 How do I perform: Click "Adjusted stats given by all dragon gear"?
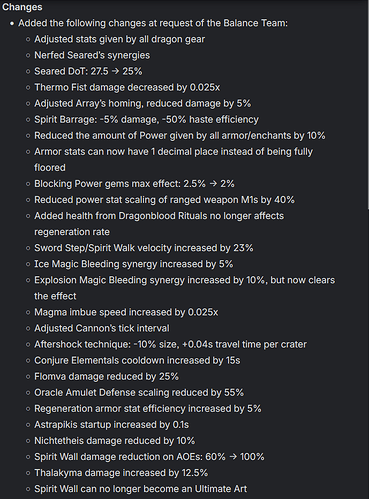coord(119,39)
